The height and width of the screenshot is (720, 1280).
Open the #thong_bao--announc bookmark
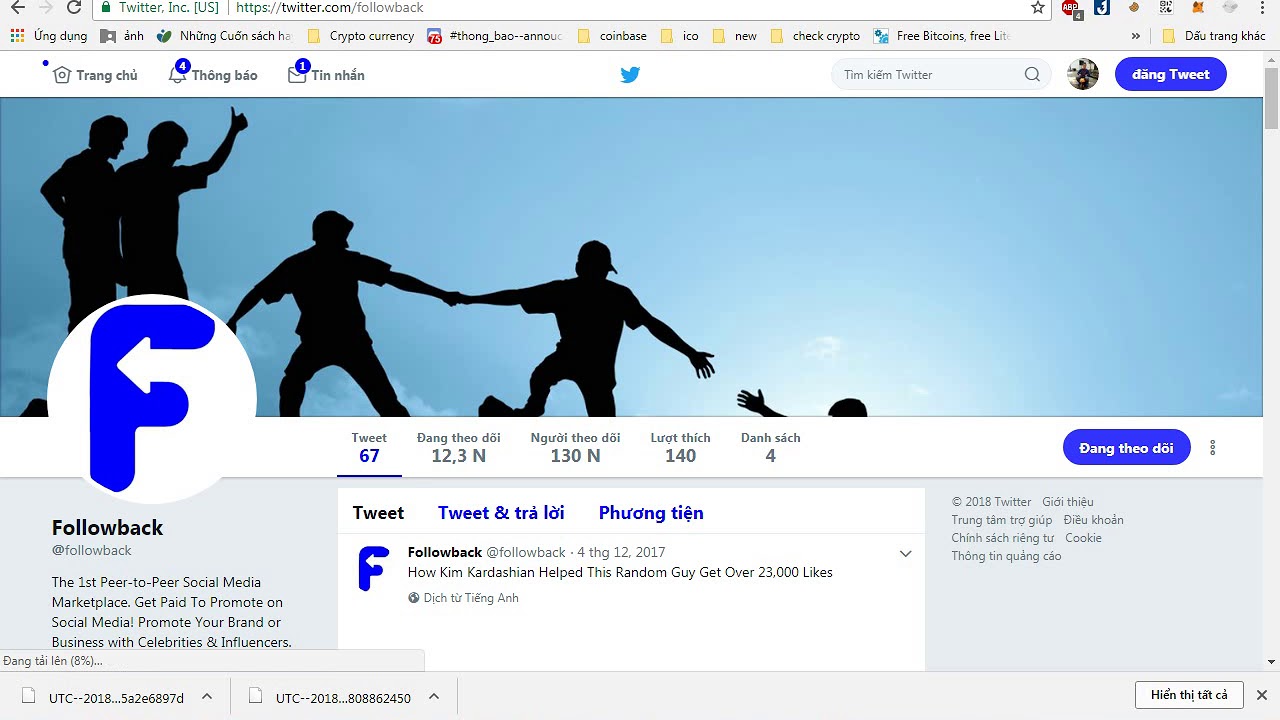click(x=495, y=36)
